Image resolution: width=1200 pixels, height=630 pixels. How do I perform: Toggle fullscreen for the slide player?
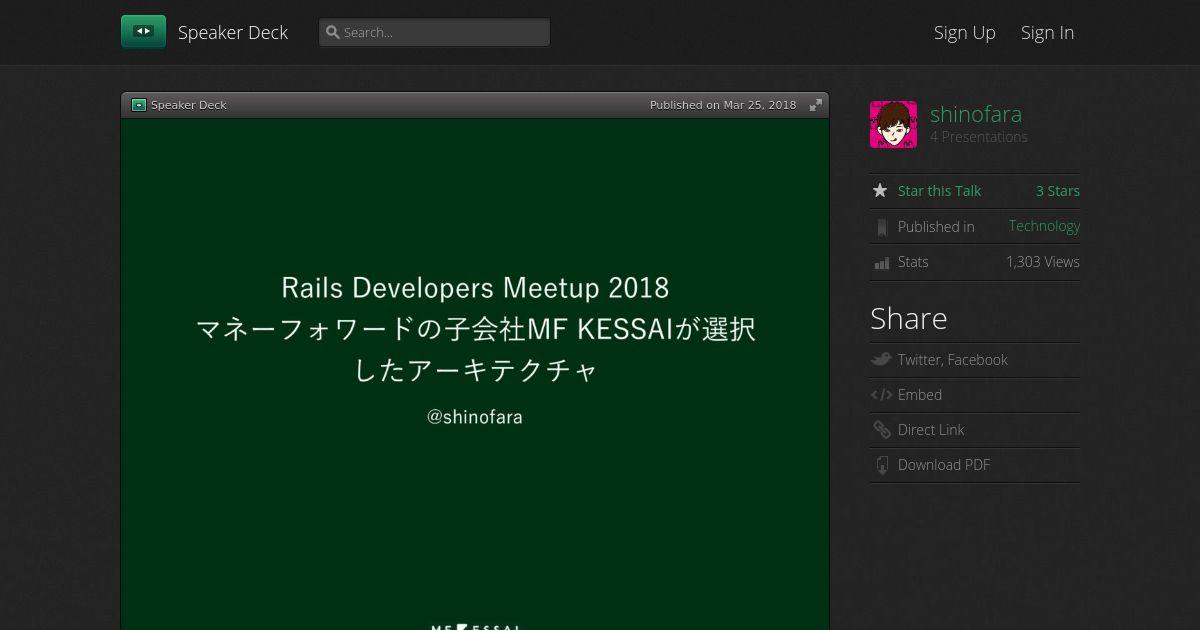click(816, 105)
